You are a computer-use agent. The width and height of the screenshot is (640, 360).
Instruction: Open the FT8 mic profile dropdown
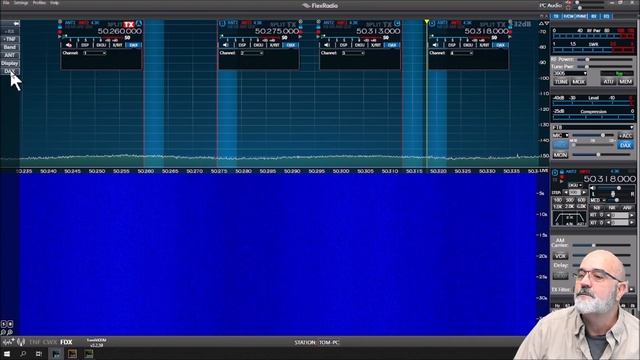[592, 127]
